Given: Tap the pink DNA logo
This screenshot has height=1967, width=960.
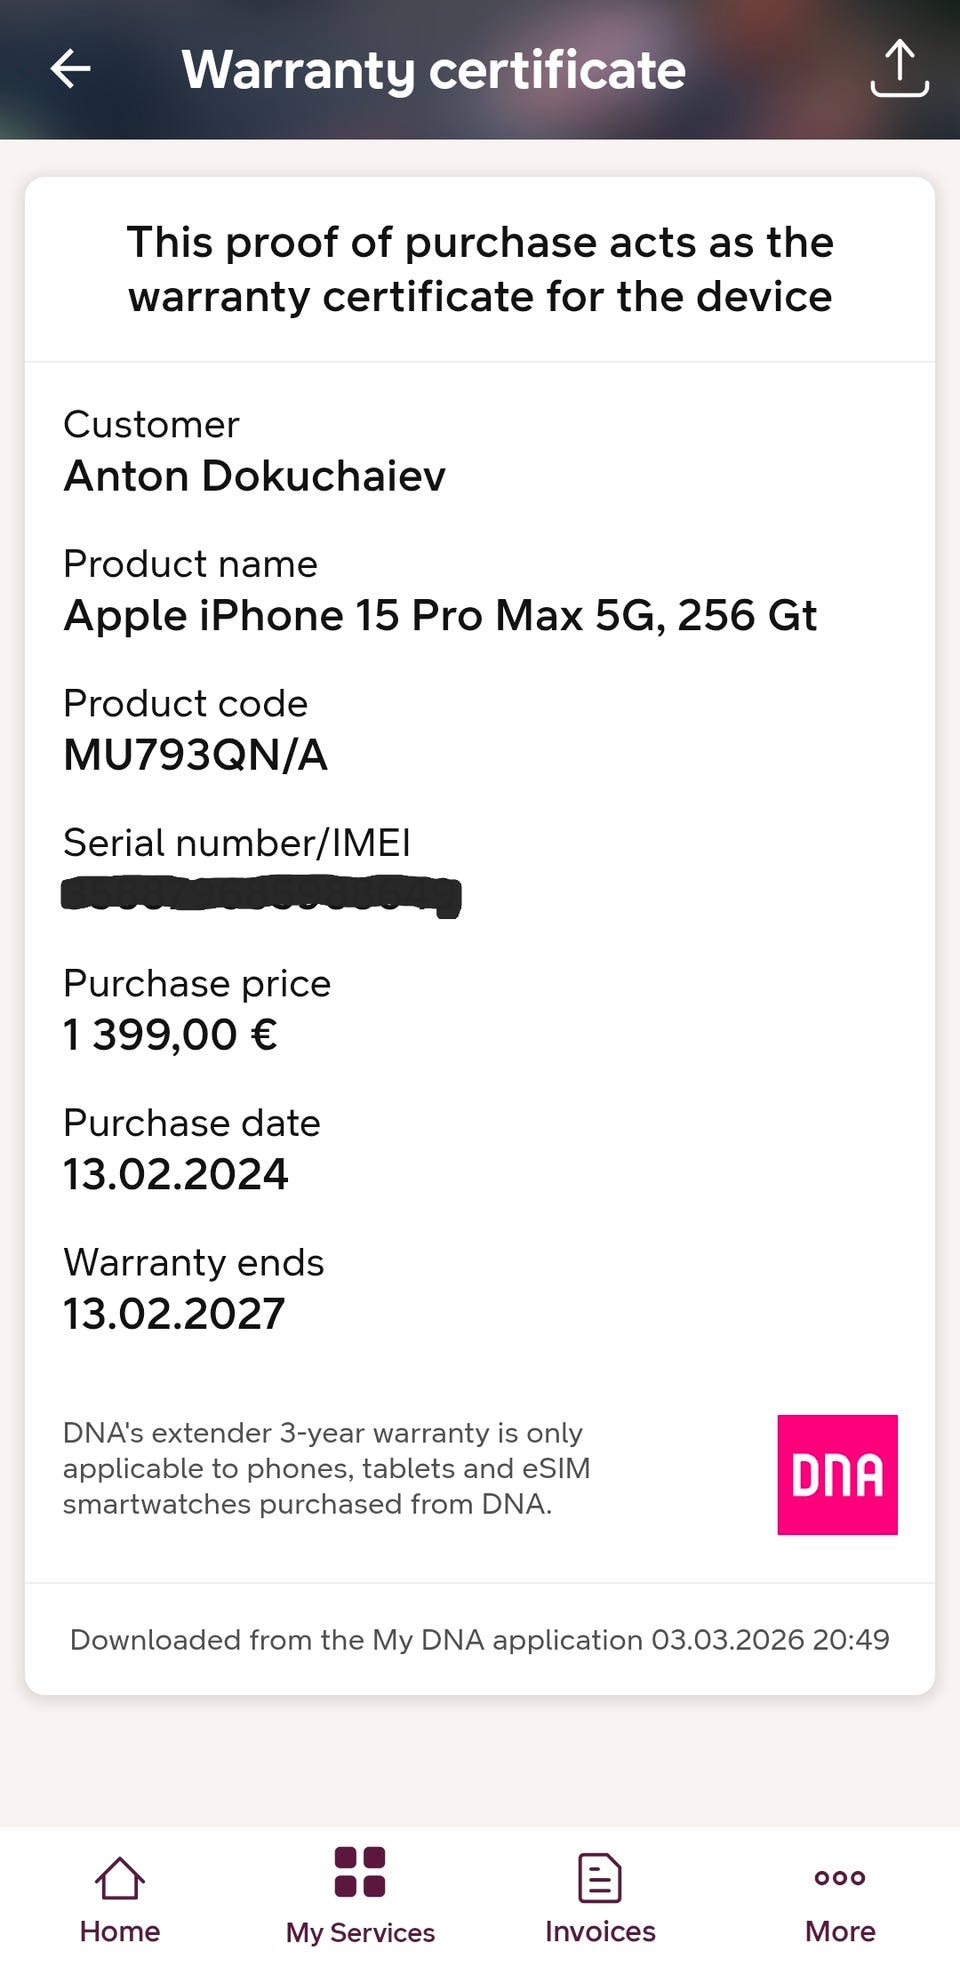Looking at the screenshot, I should point(837,1474).
